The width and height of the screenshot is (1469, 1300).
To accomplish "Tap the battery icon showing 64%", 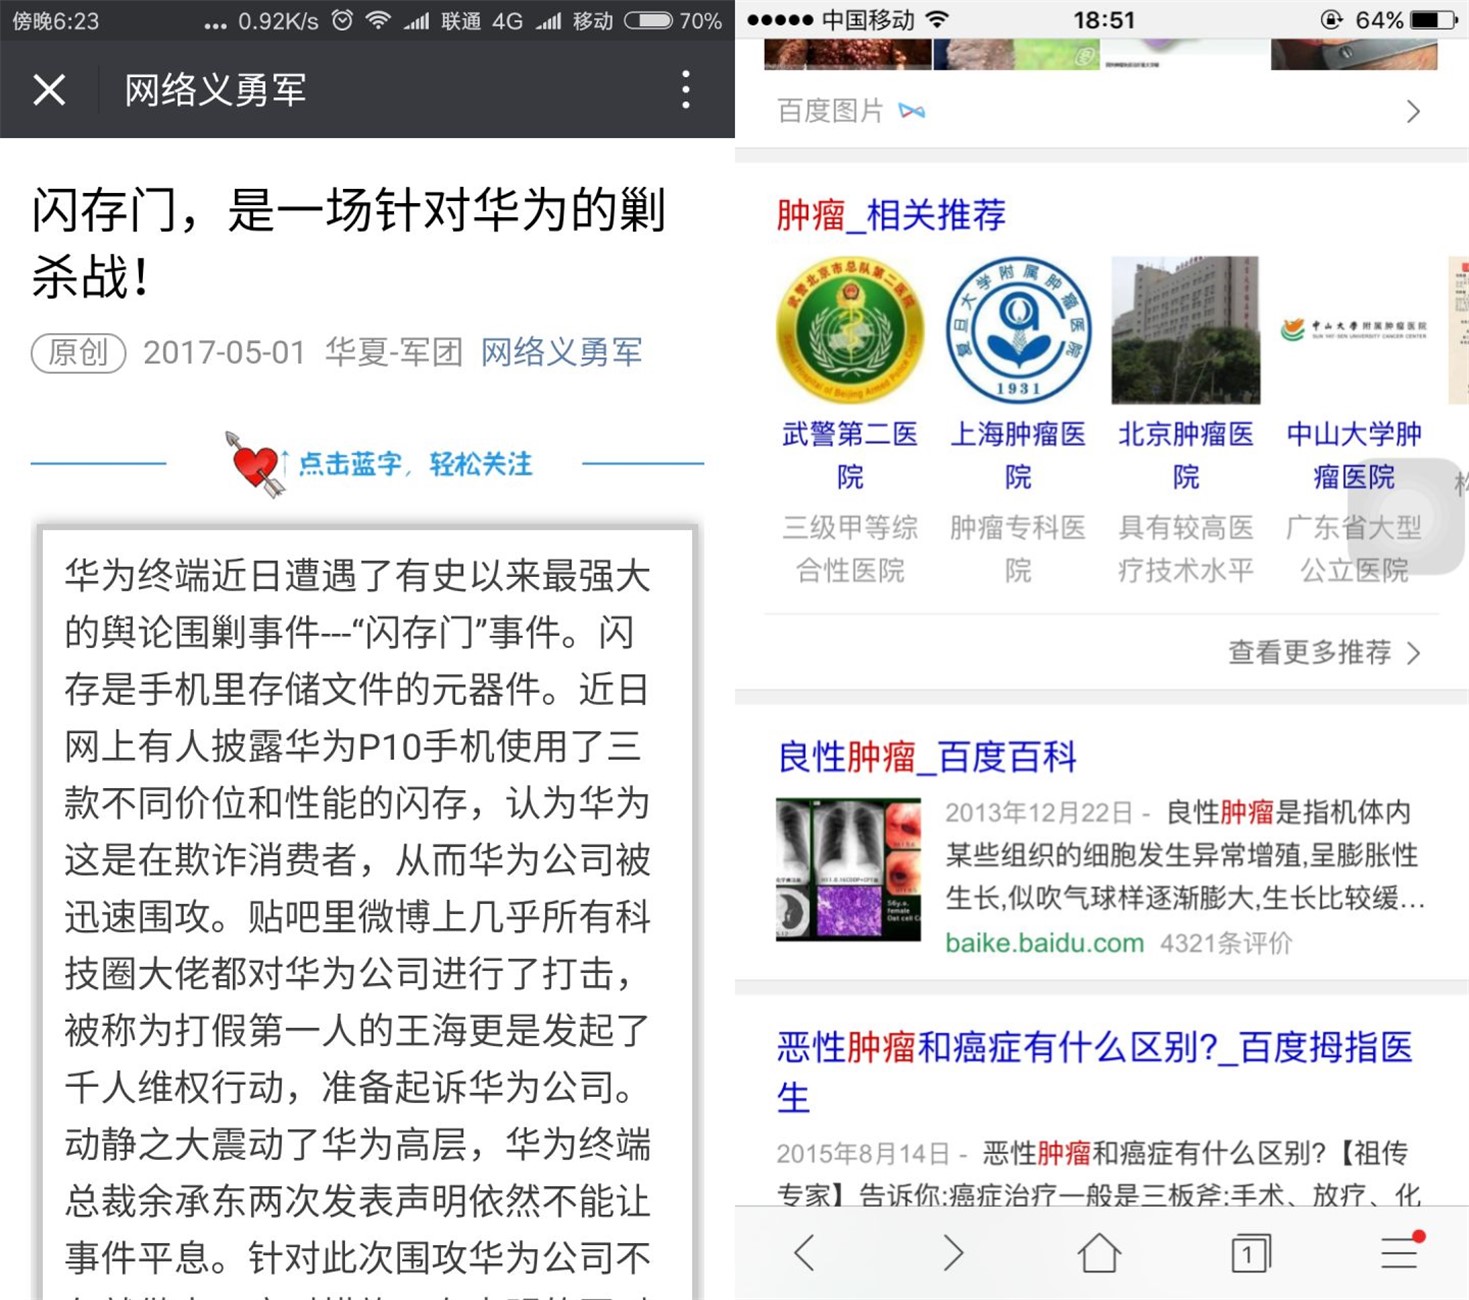I will (x=1434, y=20).
